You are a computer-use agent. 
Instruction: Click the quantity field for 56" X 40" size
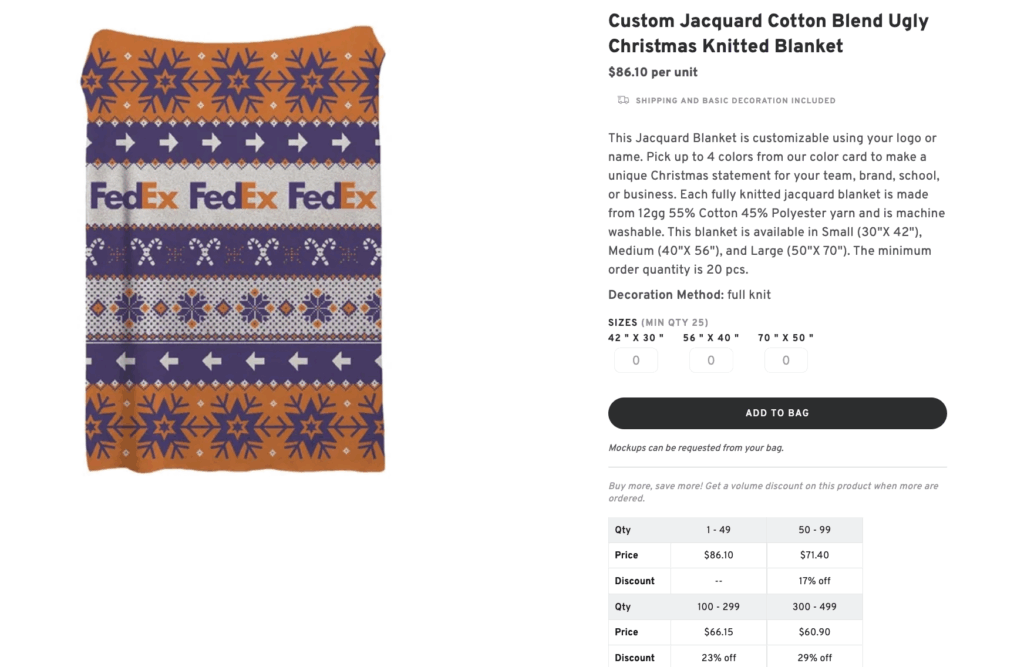coord(711,359)
